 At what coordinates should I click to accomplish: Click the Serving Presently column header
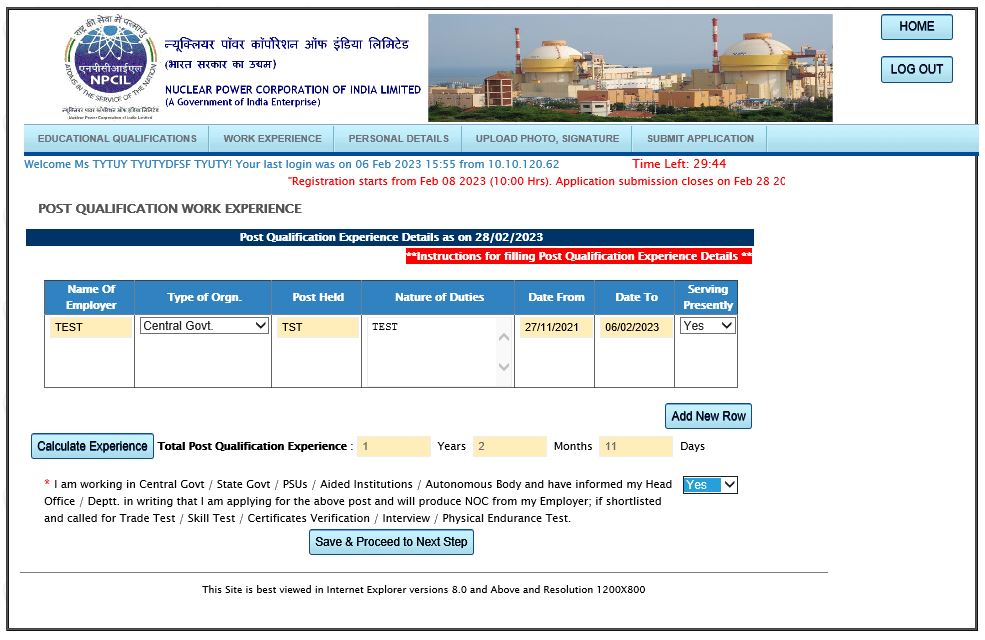click(x=707, y=298)
